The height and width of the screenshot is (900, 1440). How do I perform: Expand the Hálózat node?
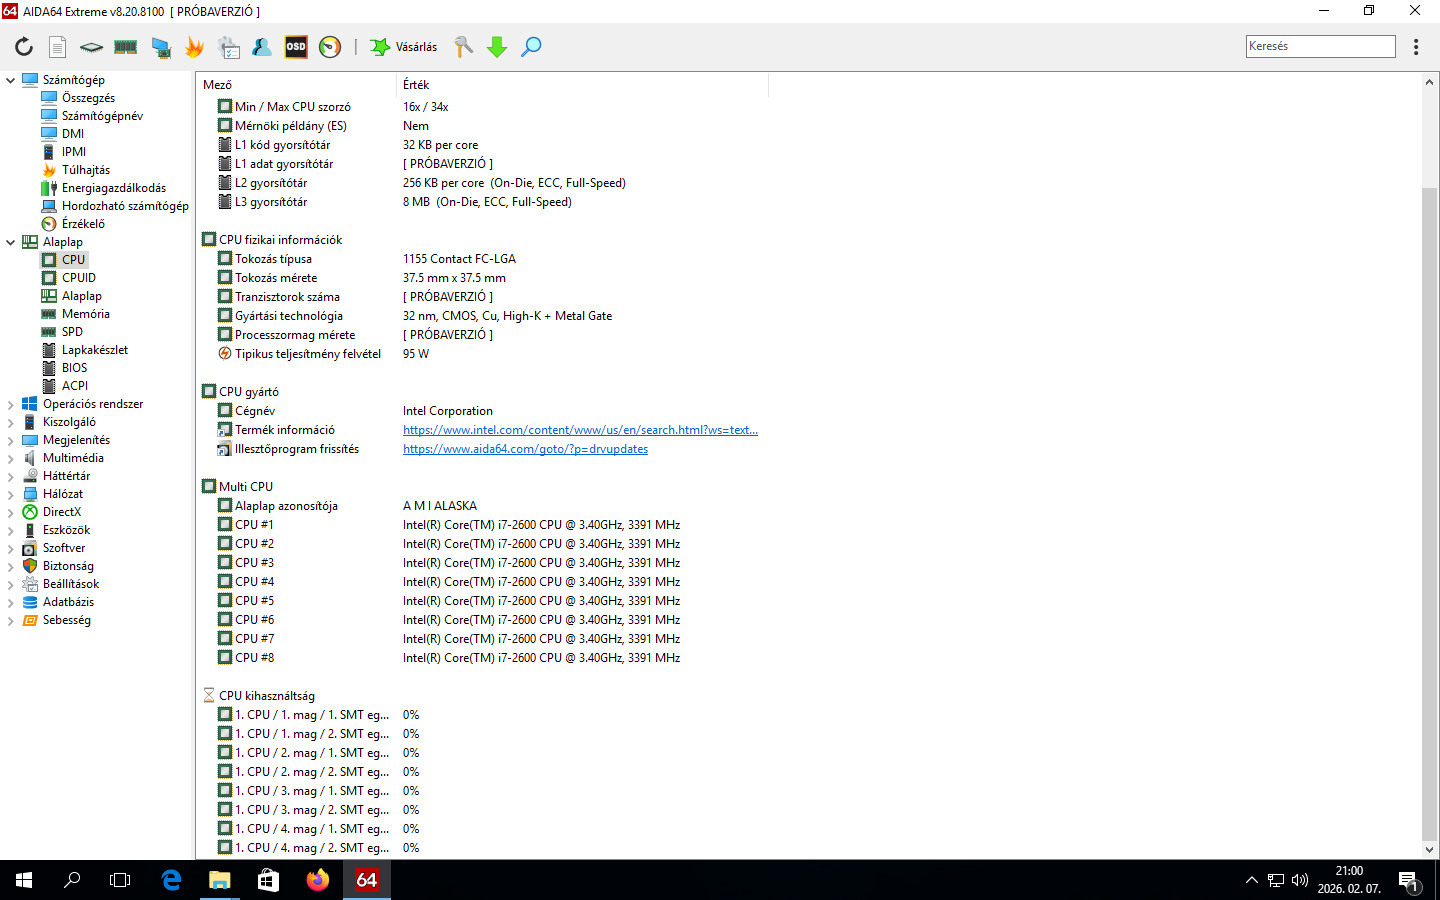click(11, 494)
